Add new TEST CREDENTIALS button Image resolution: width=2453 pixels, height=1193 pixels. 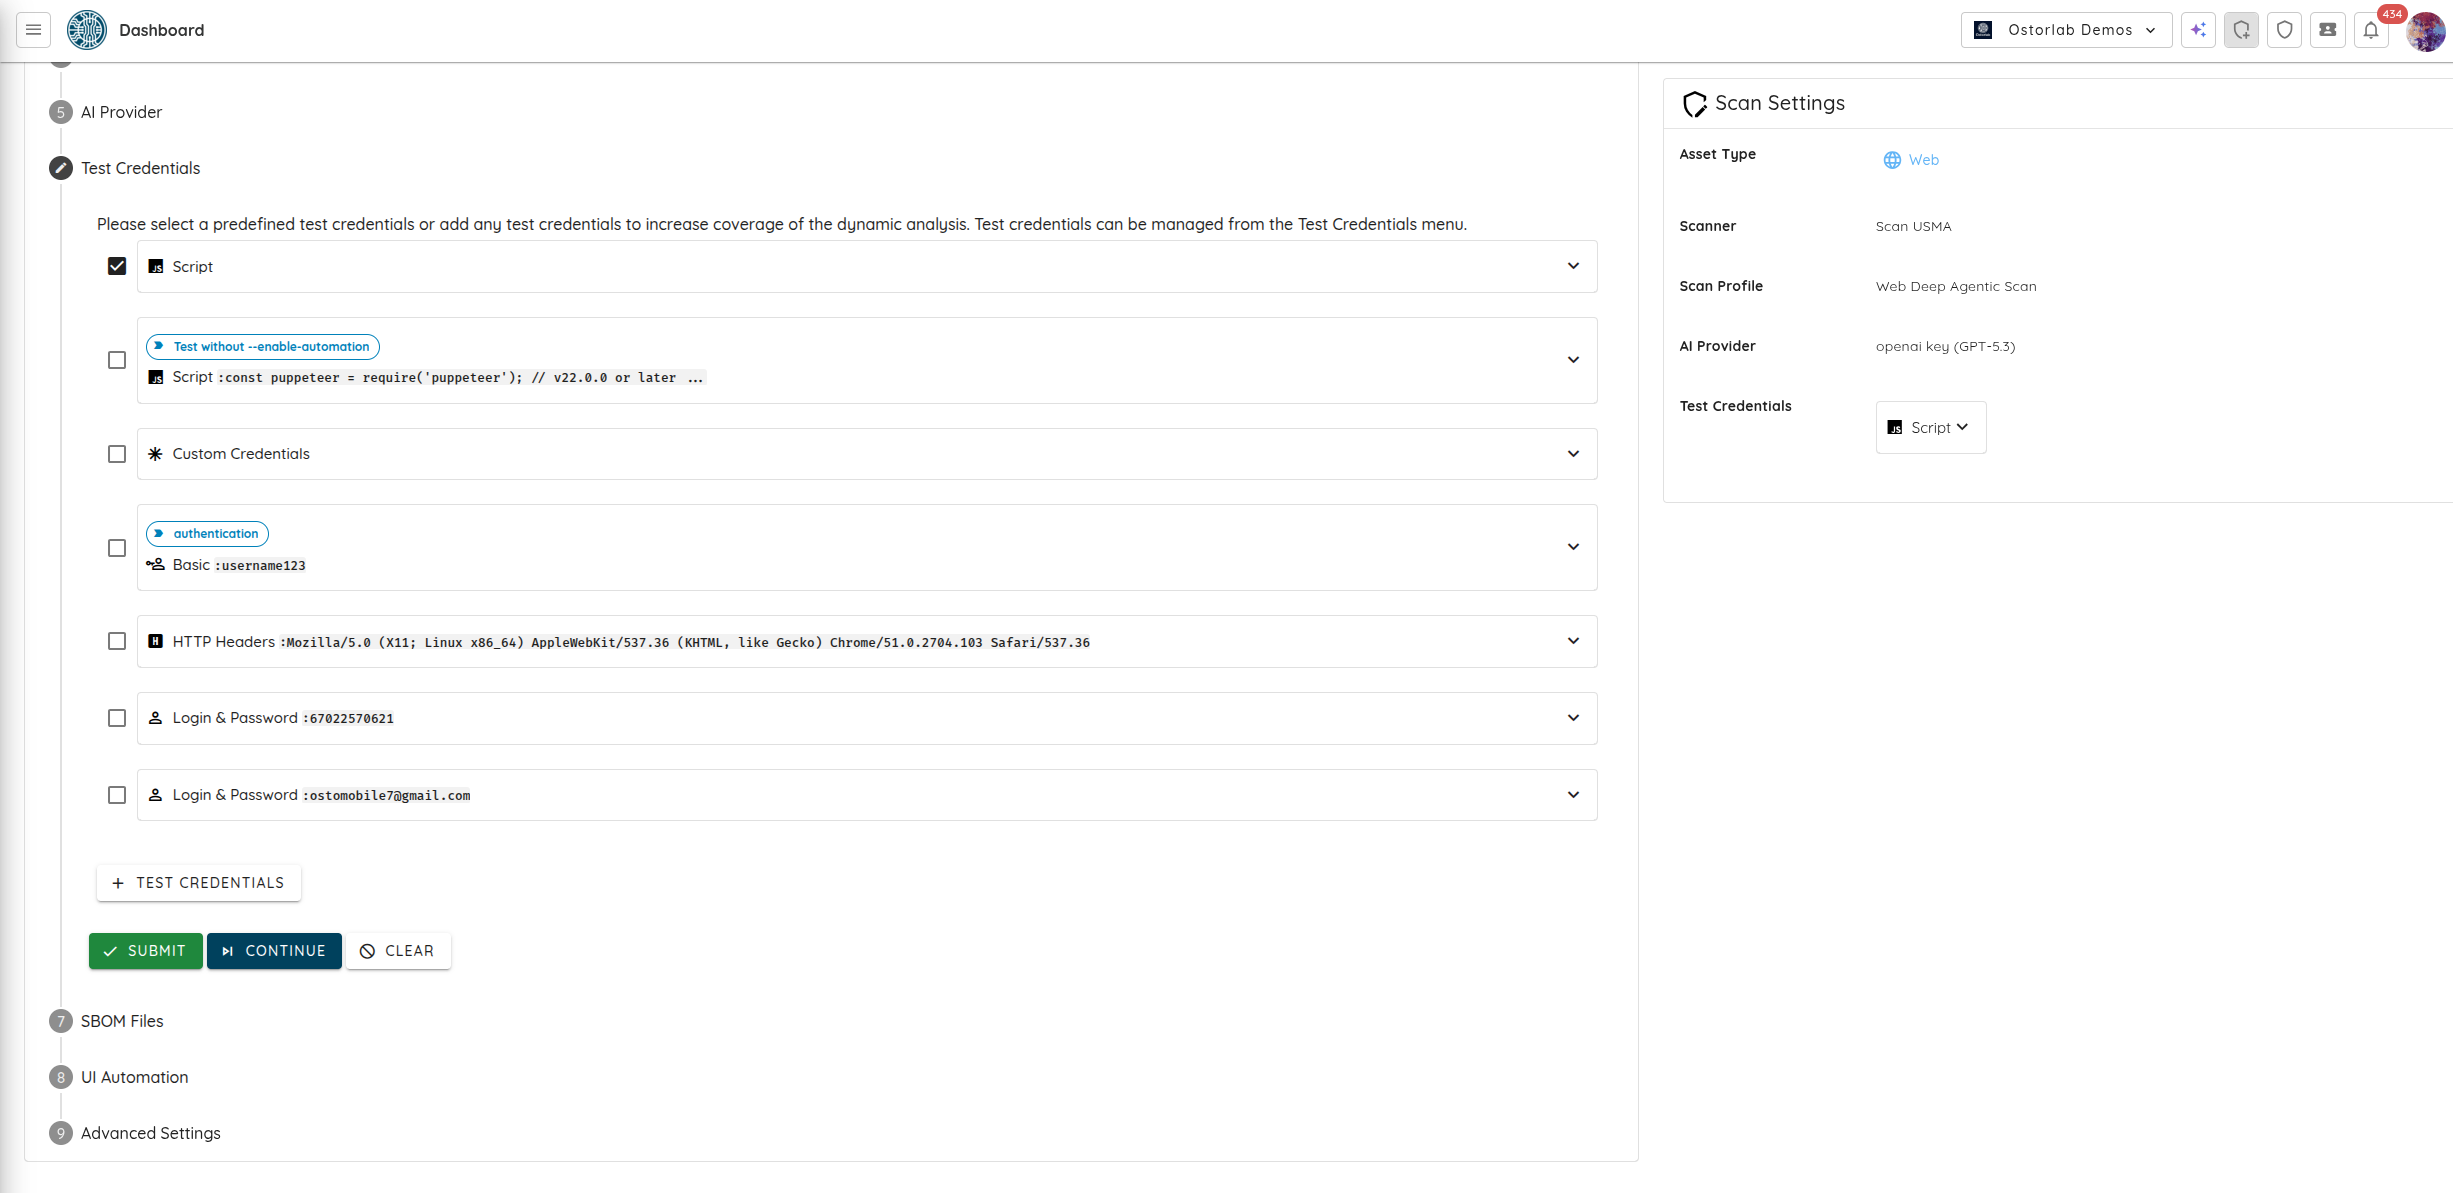point(198,883)
